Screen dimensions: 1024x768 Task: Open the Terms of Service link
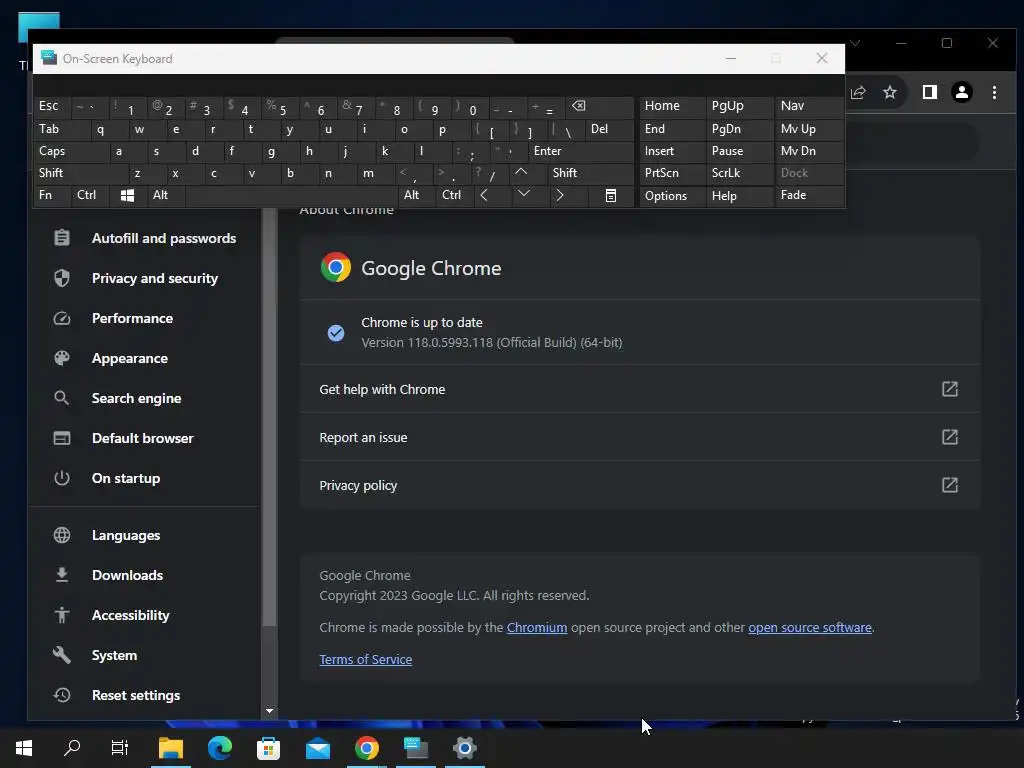click(x=366, y=660)
